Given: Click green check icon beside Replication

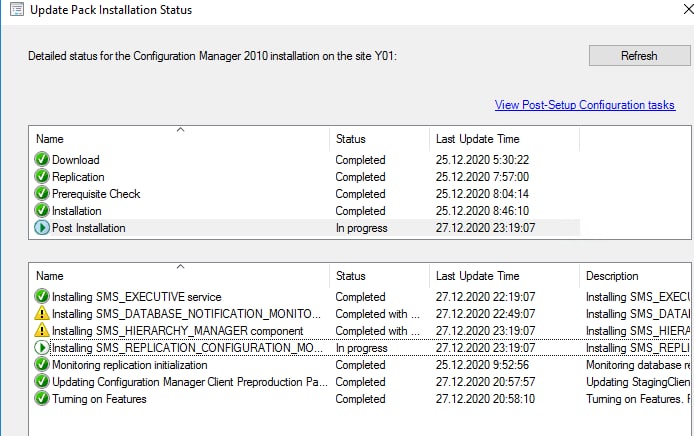Looking at the screenshot, I should coord(42,177).
